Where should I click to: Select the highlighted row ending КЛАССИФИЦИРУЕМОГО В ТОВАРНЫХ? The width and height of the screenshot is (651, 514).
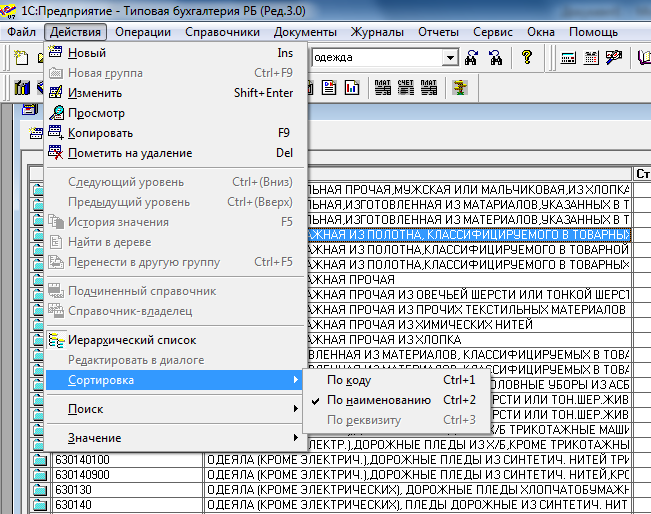pyautogui.click(x=469, y=235)
